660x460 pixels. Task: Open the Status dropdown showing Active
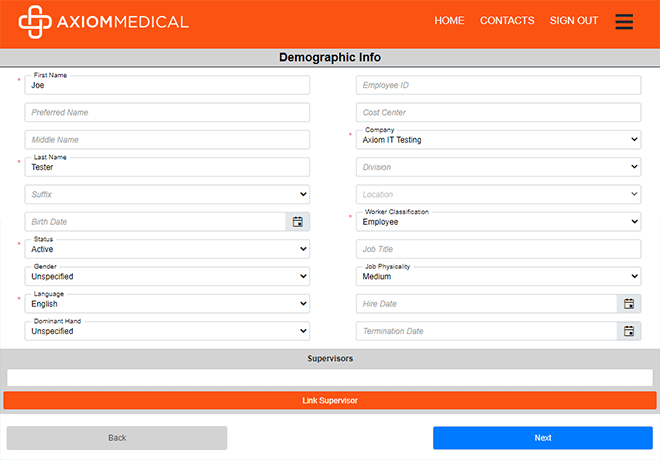click(167, 249)
